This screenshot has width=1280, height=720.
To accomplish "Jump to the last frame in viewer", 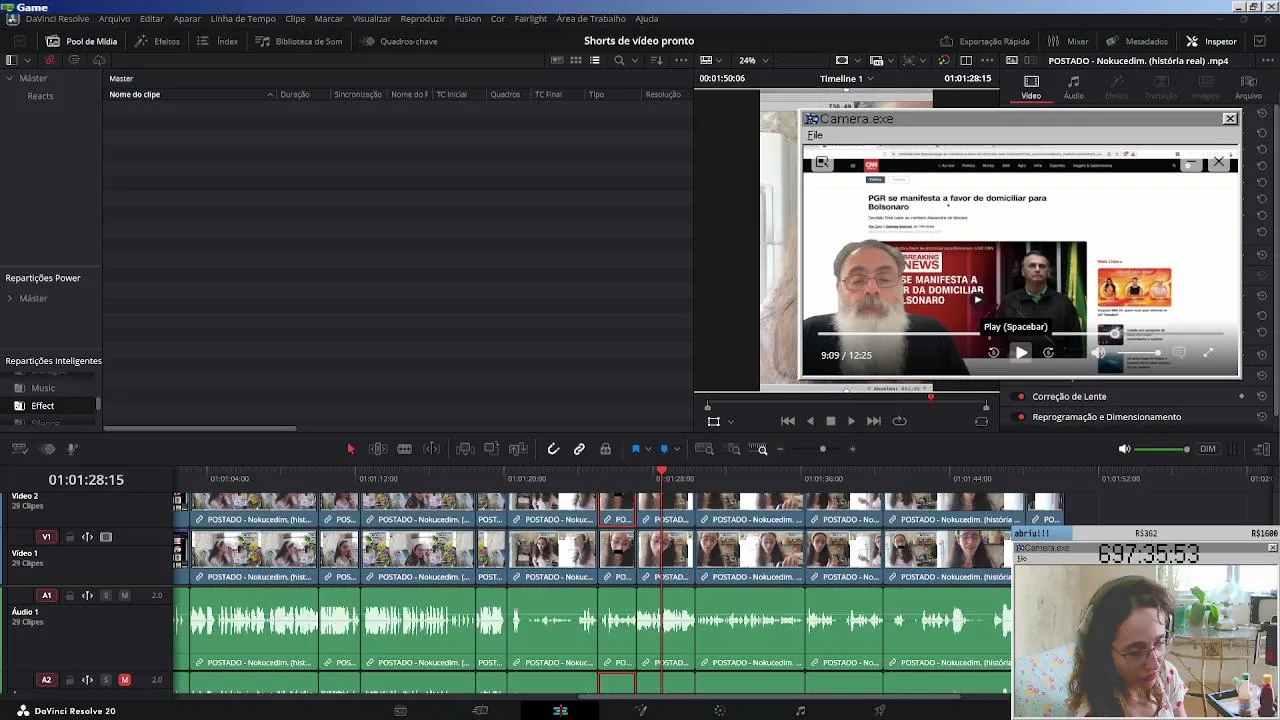I will tap(874, 421).
